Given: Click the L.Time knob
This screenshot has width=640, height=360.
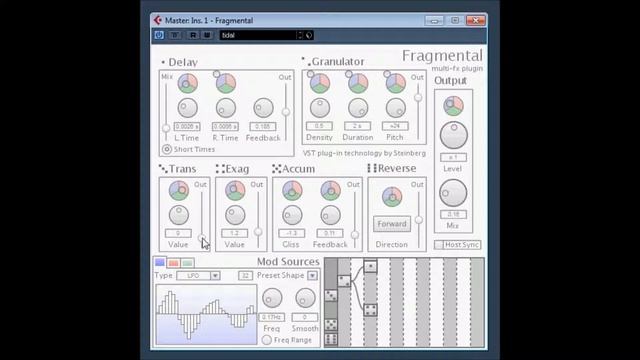Looking at the screenshot, I should pos(188,108).
